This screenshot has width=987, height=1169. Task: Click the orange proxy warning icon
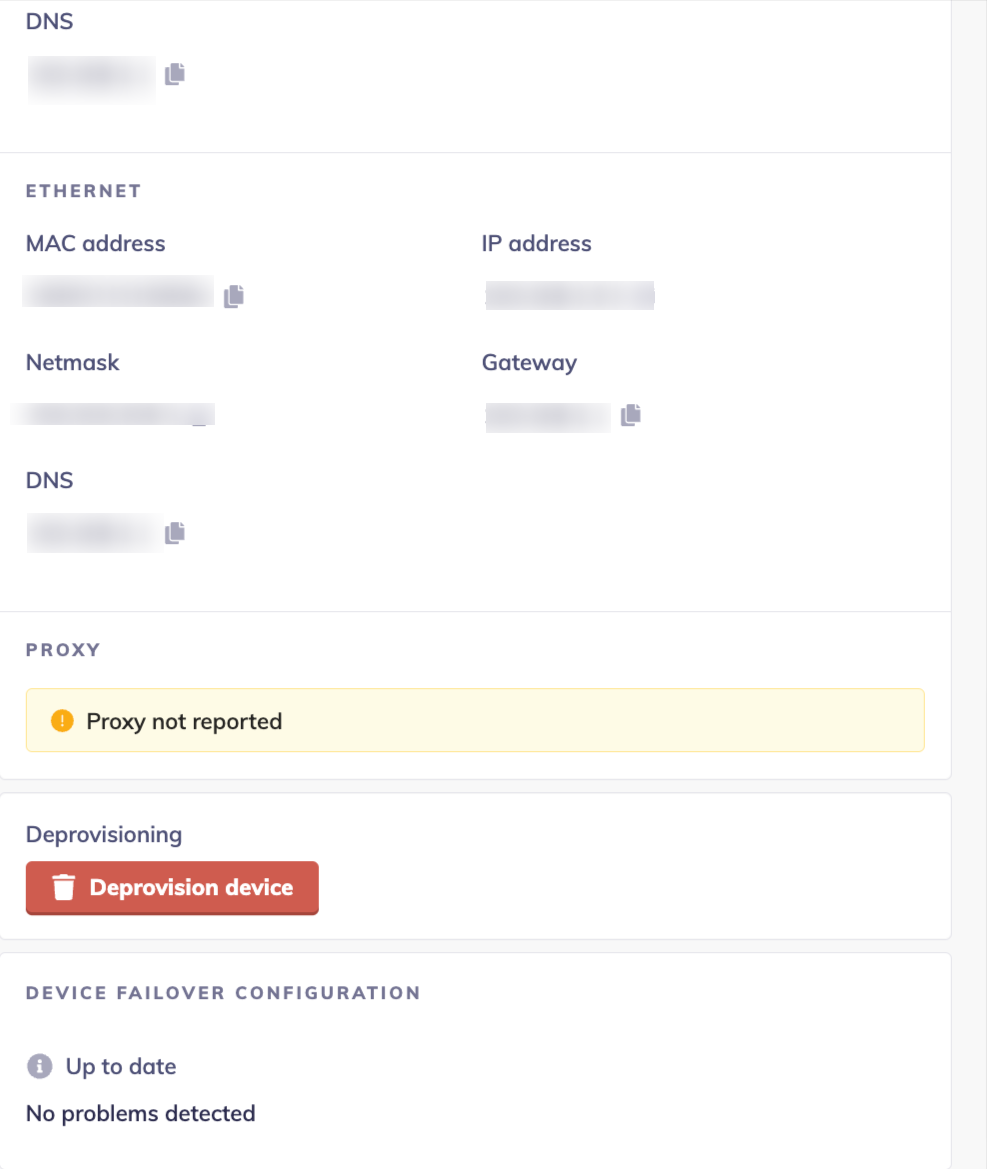[x=62, y=721]
